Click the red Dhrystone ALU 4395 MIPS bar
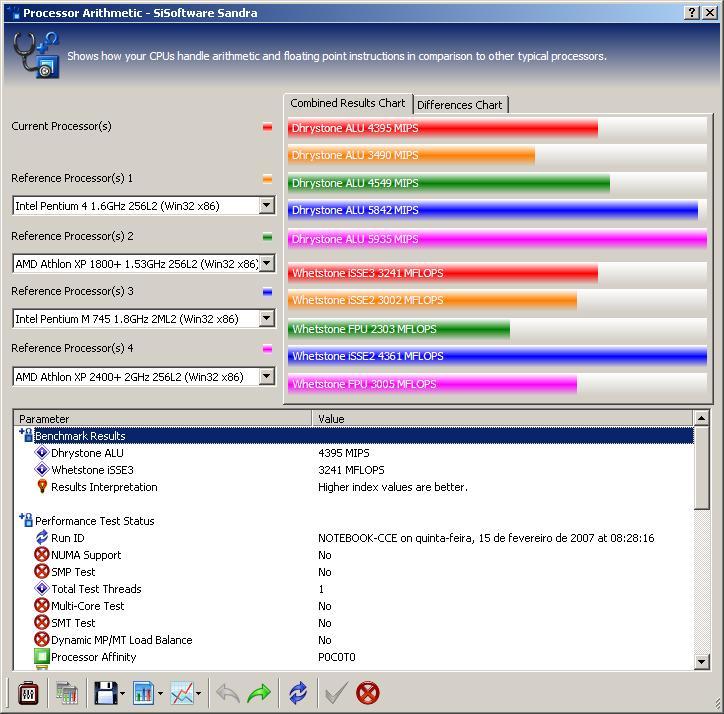 (443, 128)
